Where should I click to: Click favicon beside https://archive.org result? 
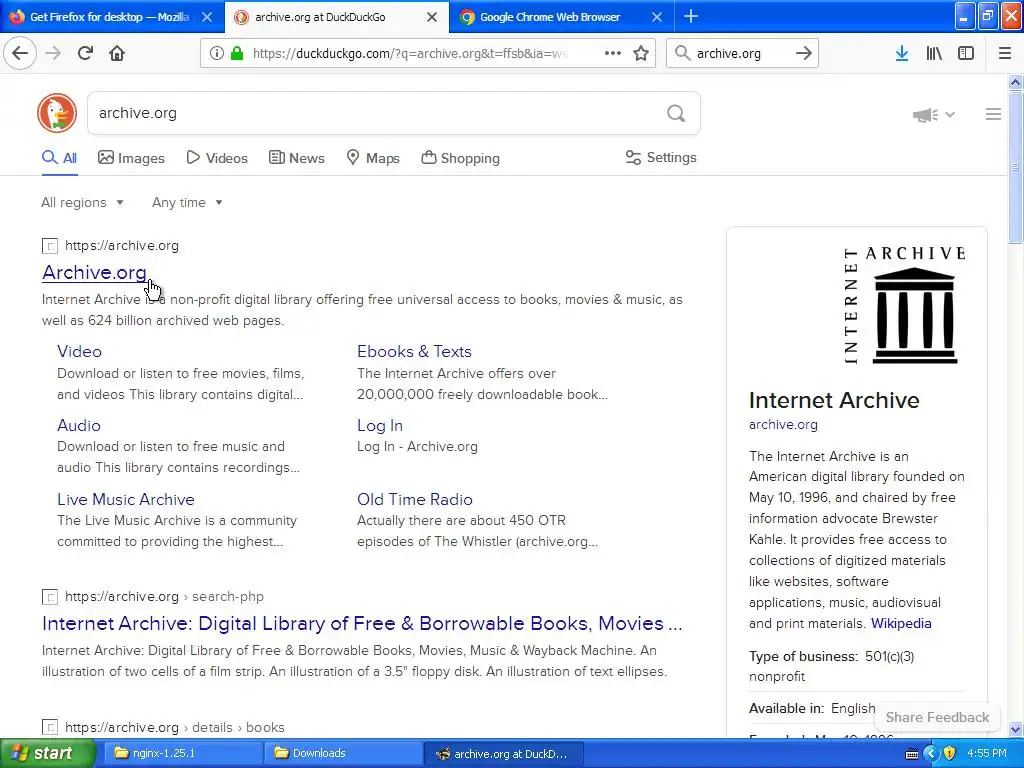(x=50, y=246)
